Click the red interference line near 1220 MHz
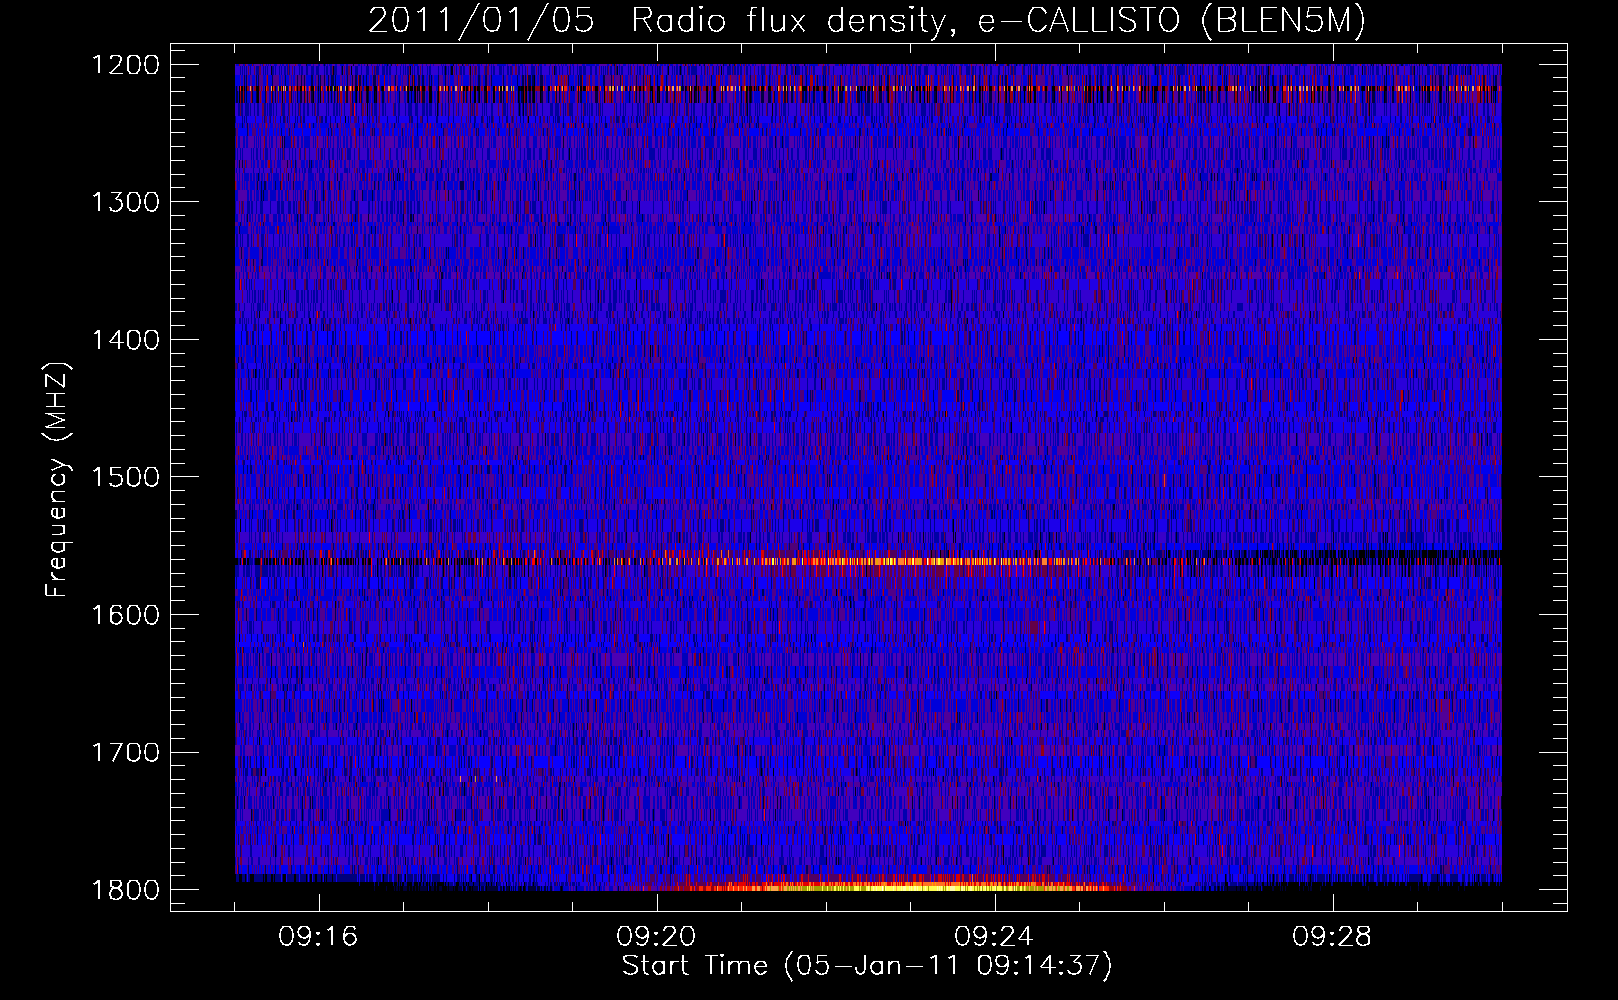 pos(869,88)
